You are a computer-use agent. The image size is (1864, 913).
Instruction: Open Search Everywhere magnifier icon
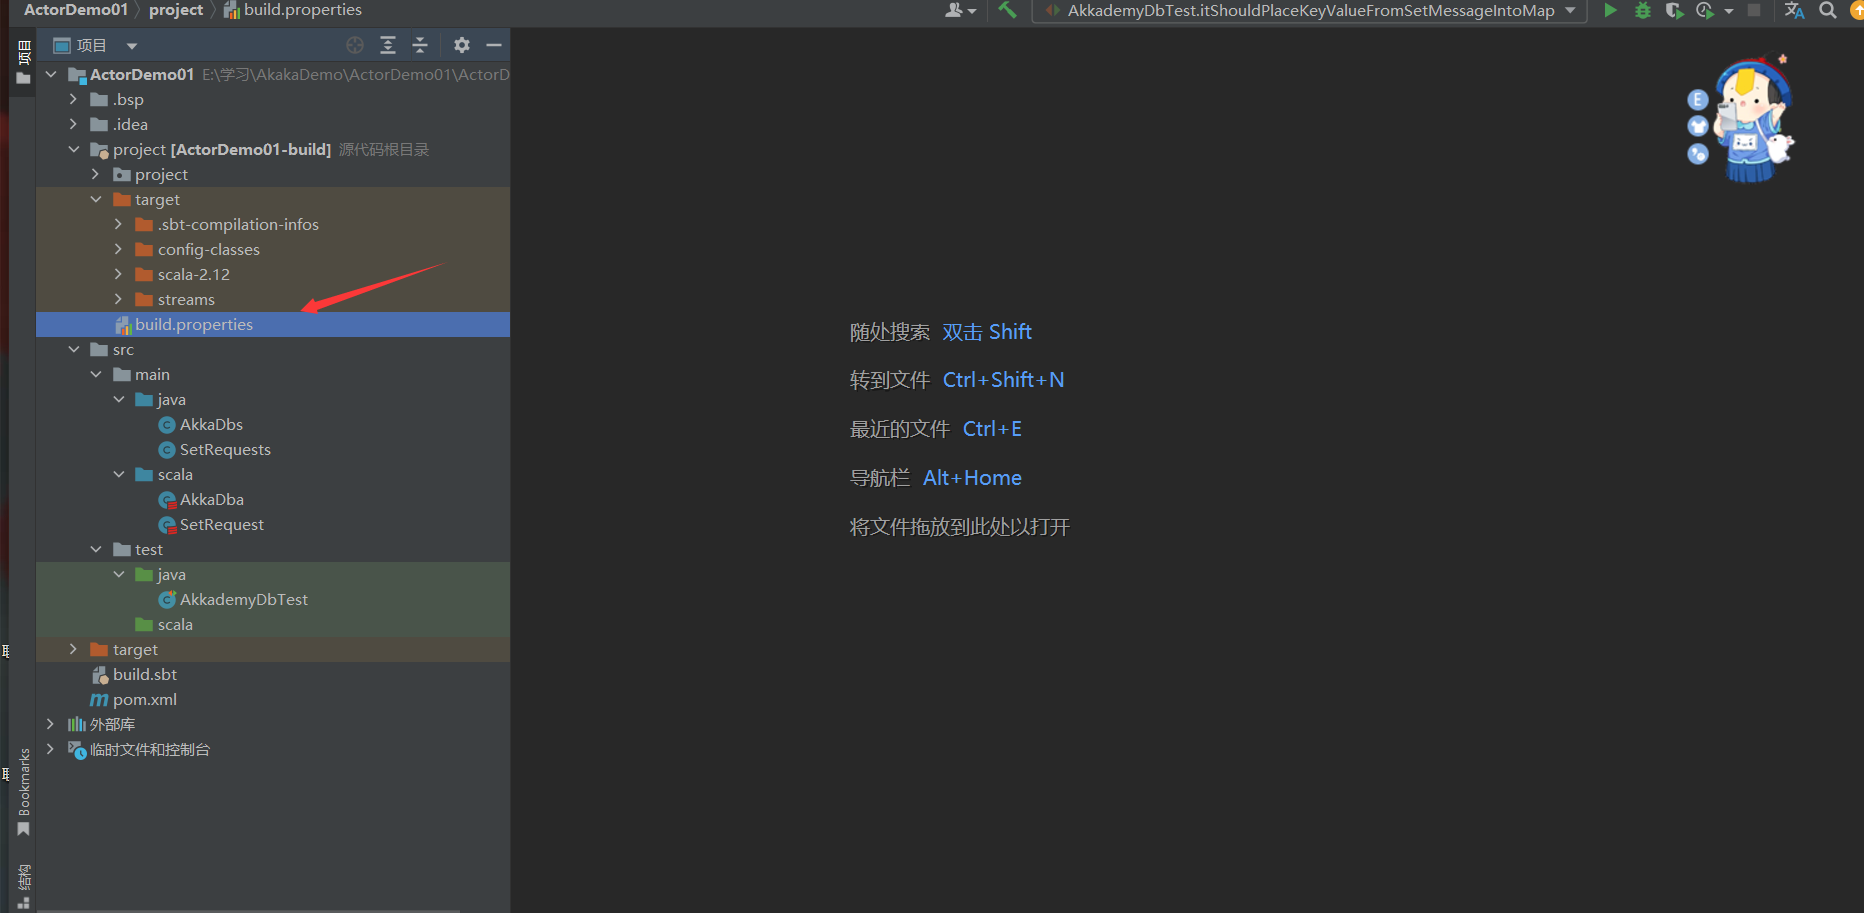coord(1828,10)
